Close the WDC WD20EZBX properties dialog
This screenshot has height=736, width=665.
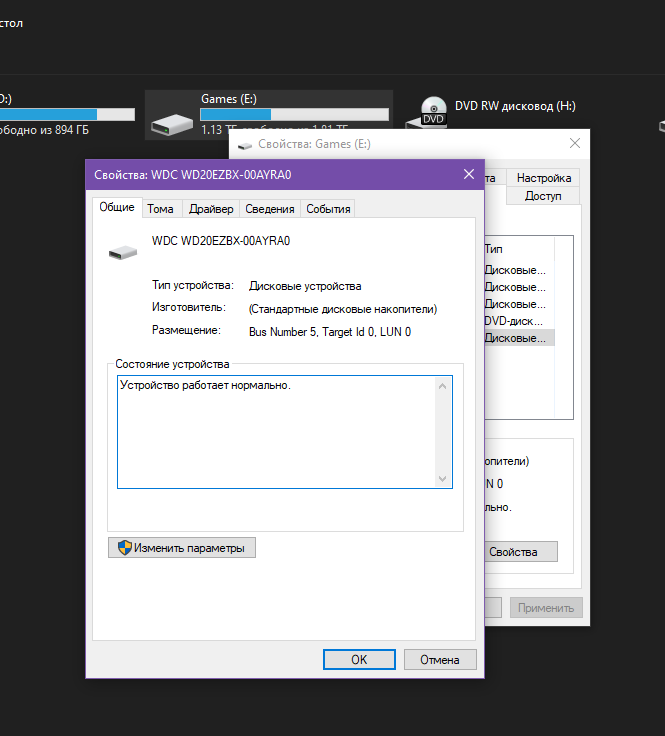point(468,174)
